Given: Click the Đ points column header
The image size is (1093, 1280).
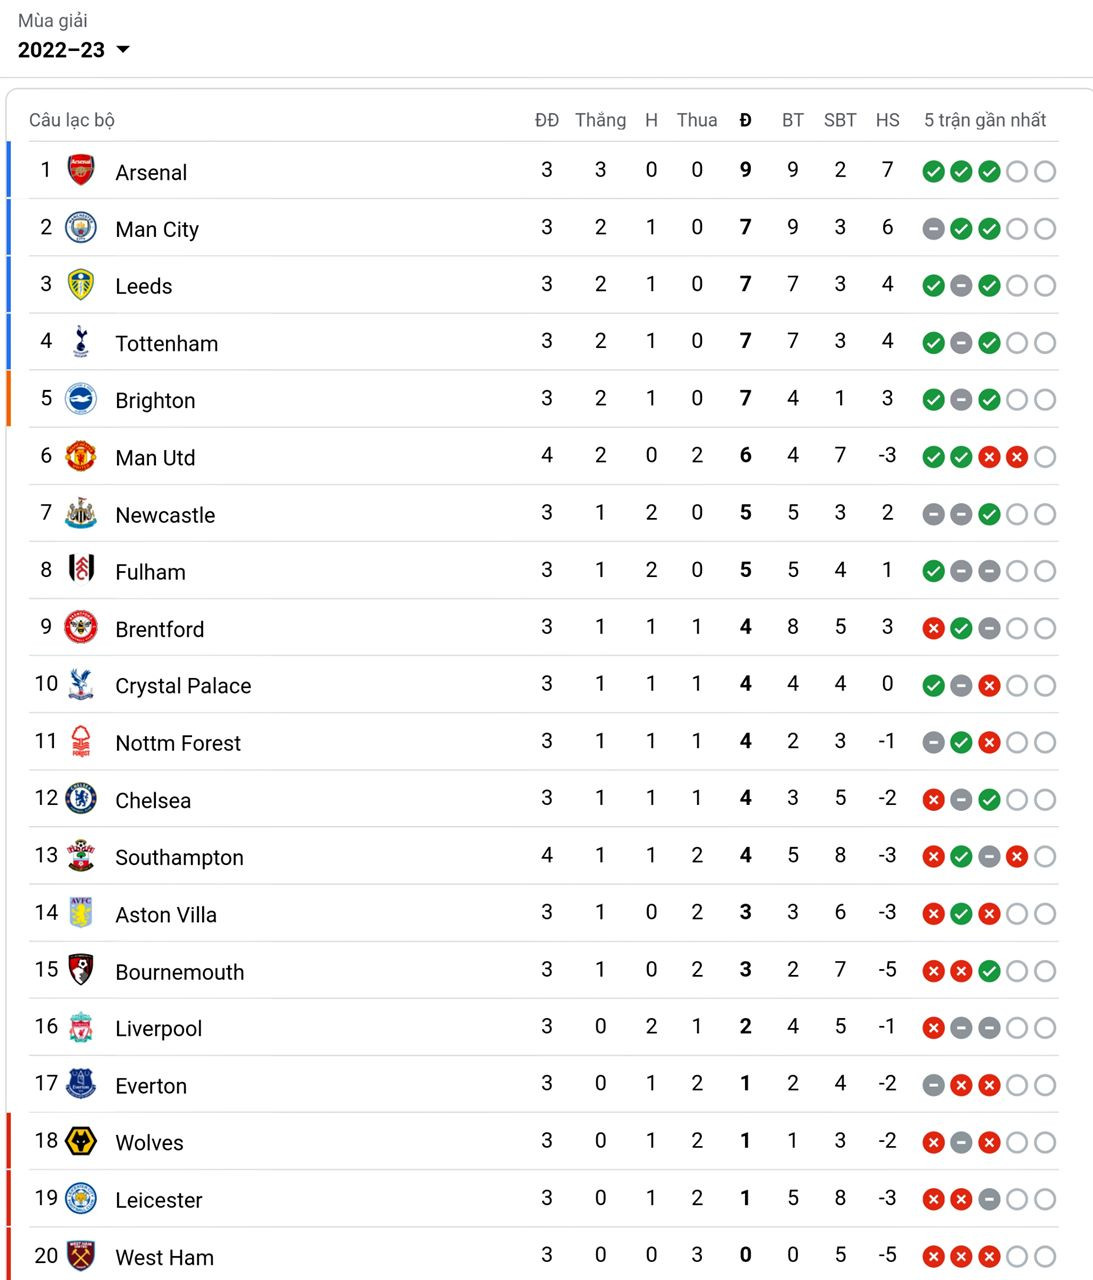Looking at the screenshot, I should pyautogui.click(x=745, y=120).
